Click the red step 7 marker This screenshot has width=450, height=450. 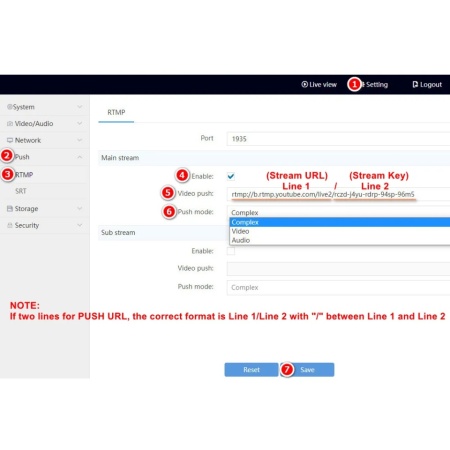point(287,369)
